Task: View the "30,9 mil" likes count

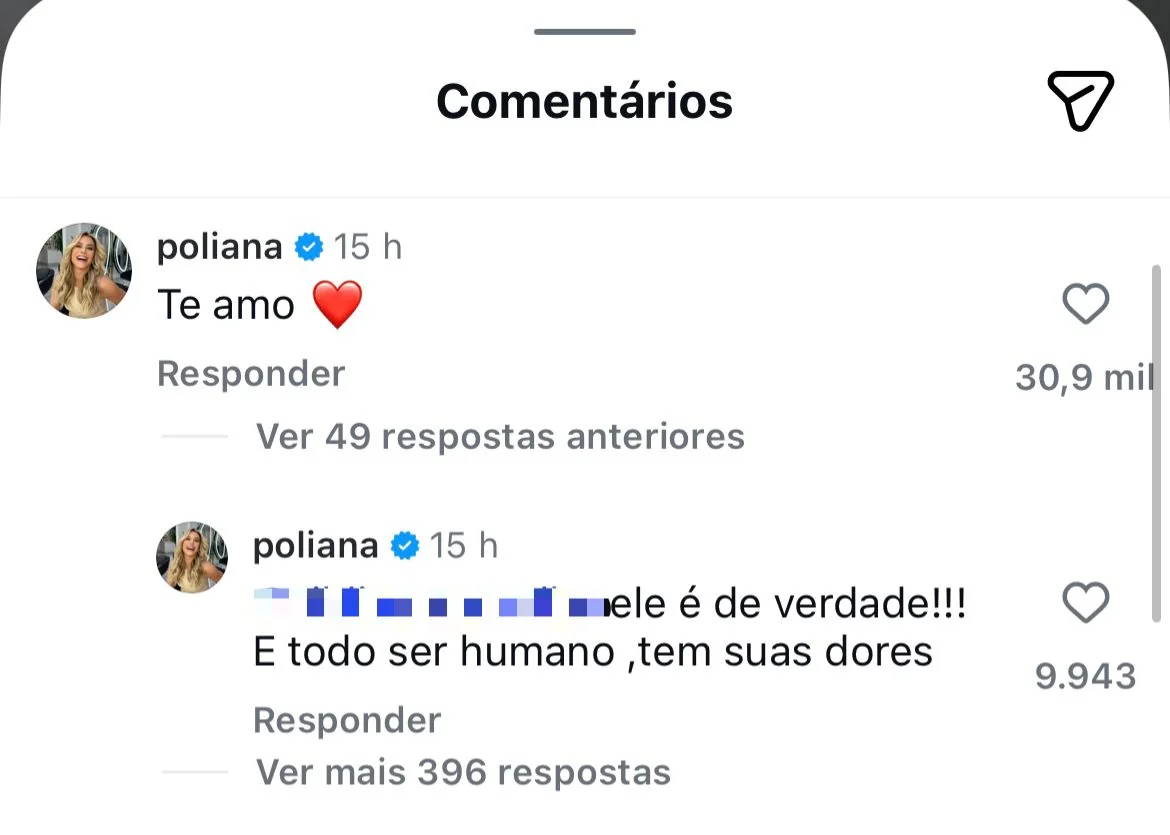Action: click(x=1084, y=377)
